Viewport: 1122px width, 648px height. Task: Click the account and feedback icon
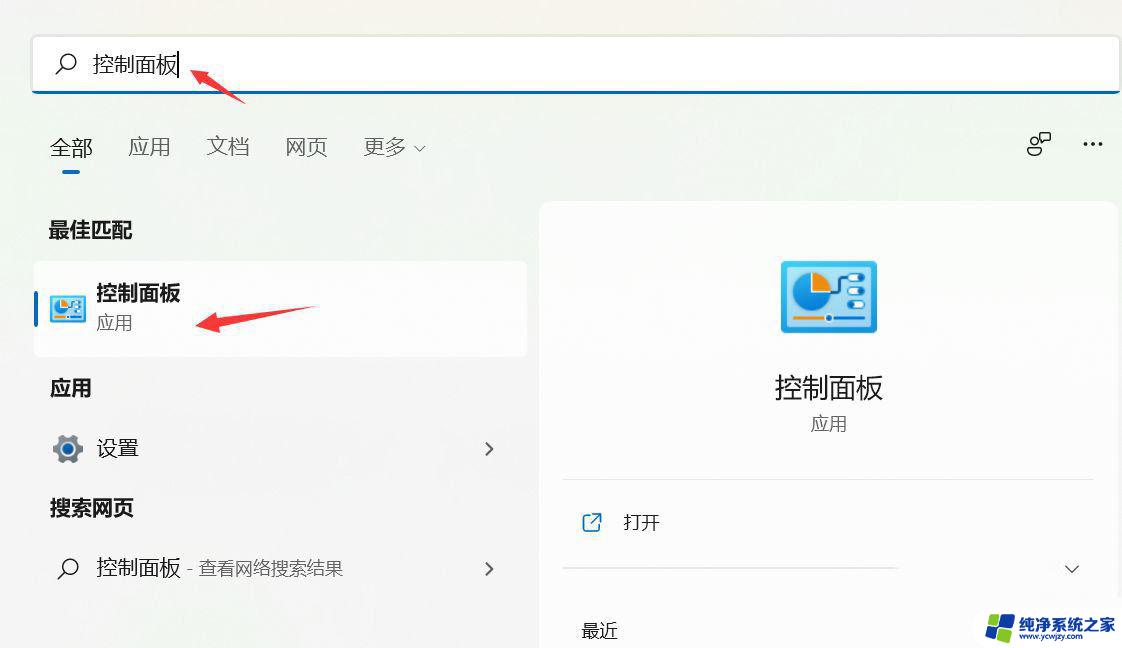1039,145
